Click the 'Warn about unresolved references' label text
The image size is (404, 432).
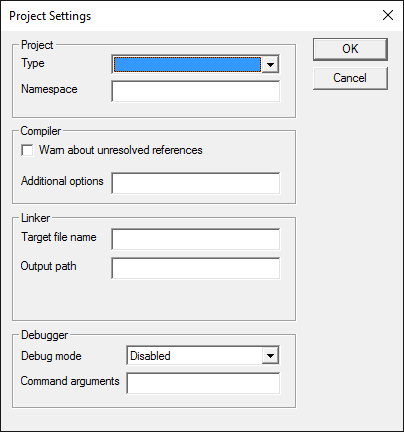click(120, 150)
